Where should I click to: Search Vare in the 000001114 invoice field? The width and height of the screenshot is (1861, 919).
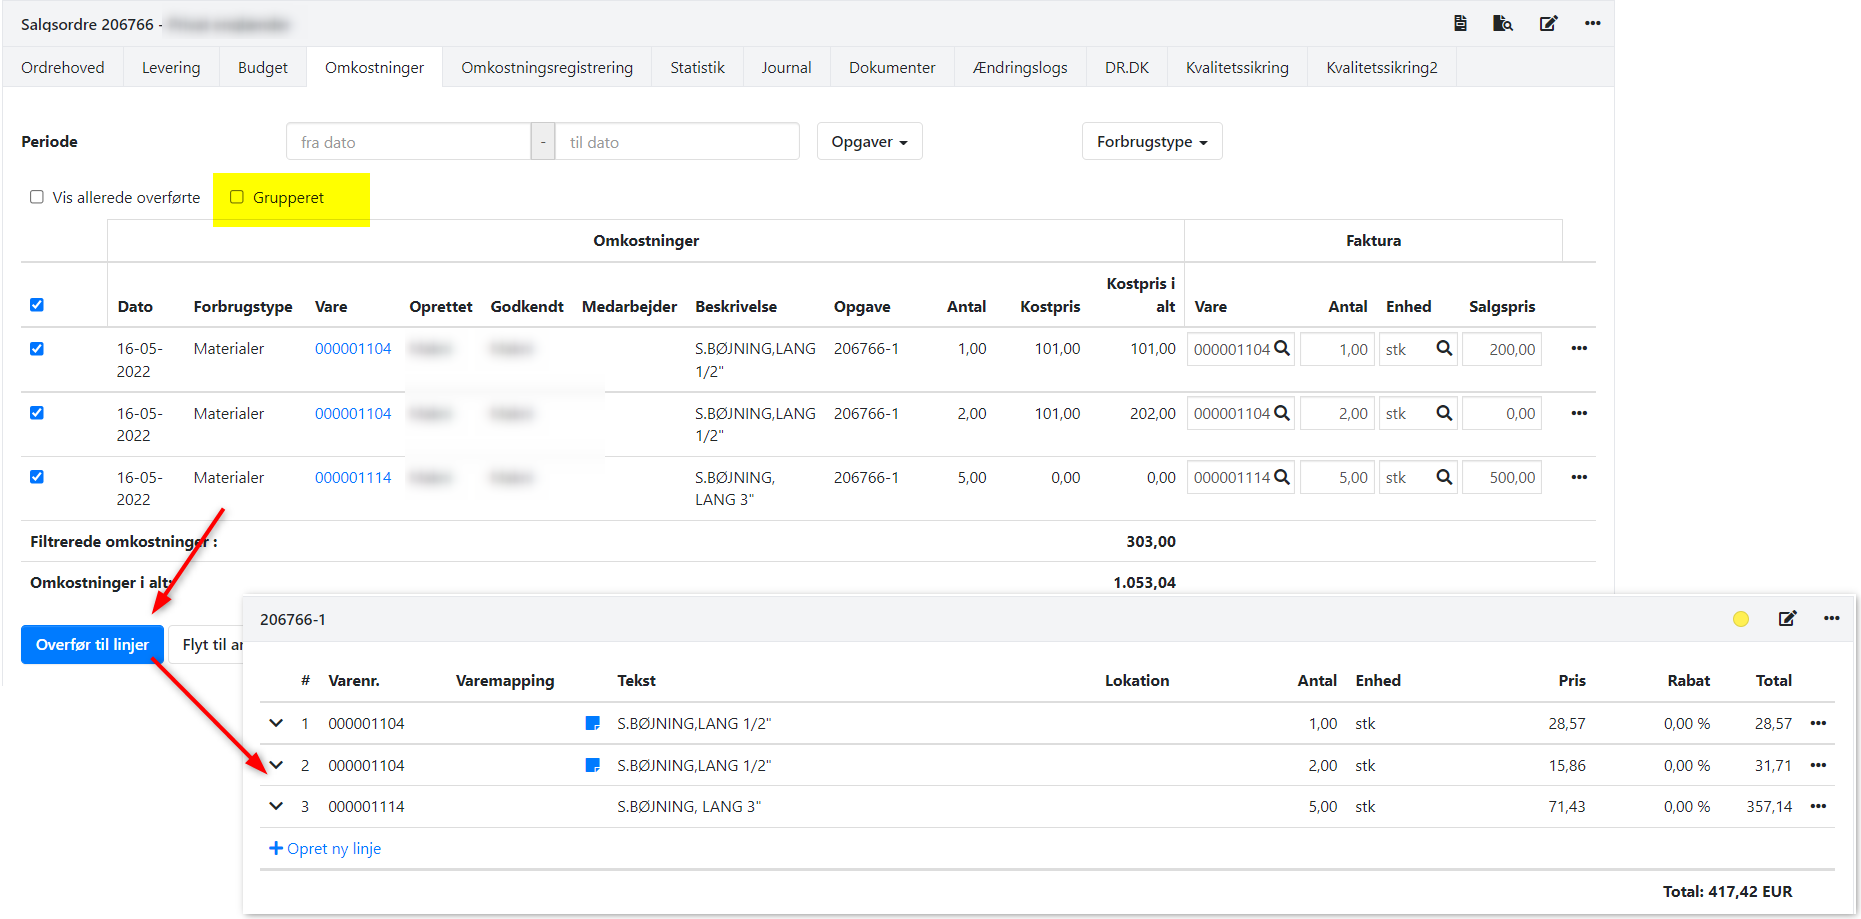coord(1282,477)
